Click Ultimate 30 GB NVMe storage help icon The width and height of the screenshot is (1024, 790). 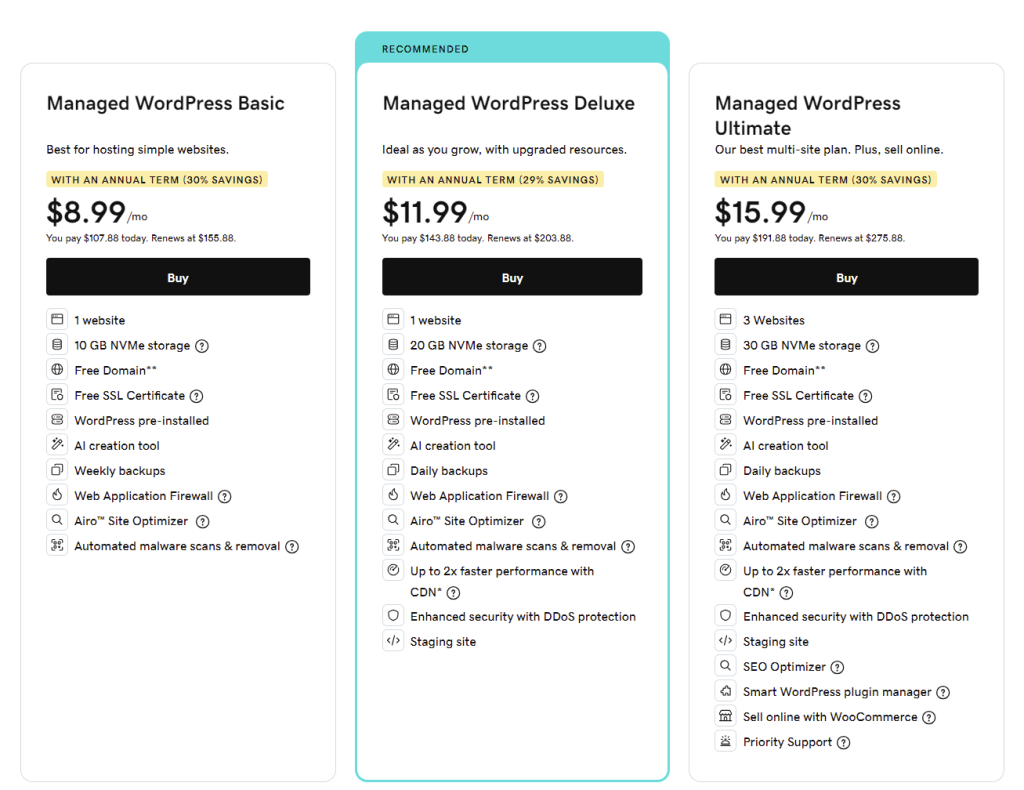tap(873, 346)
